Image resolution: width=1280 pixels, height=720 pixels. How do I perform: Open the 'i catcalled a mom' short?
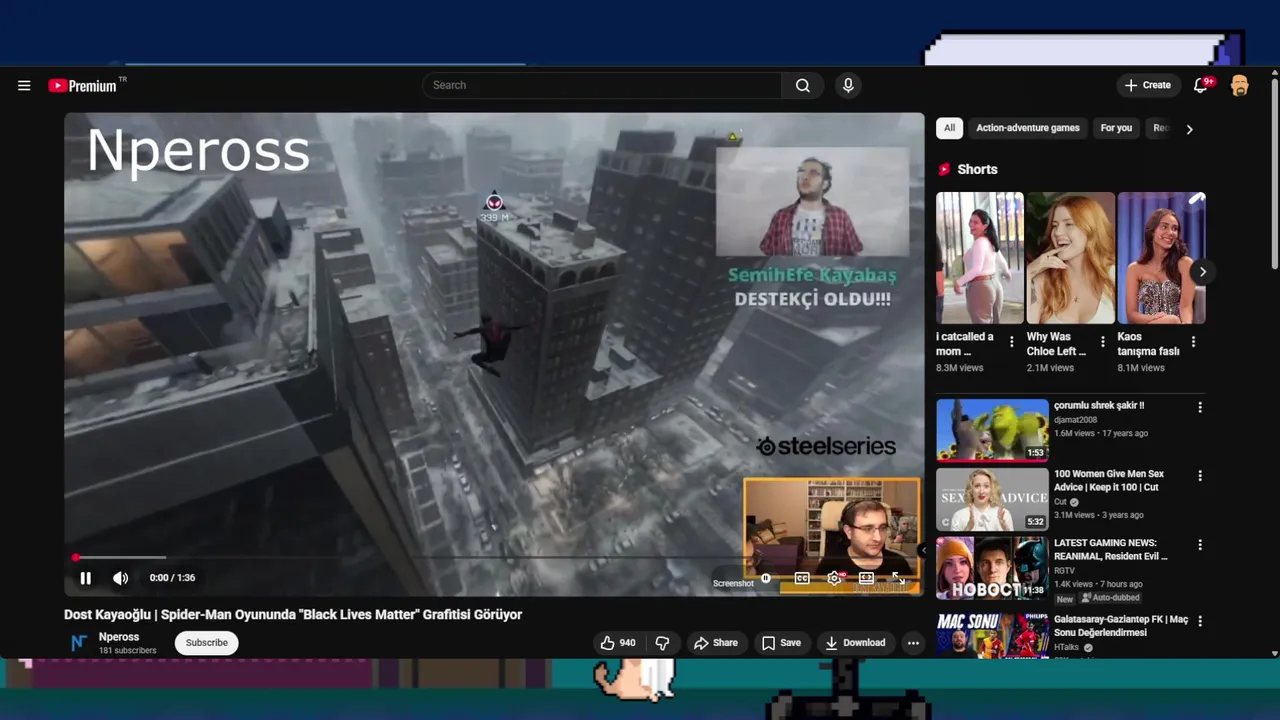coord(979,258)
